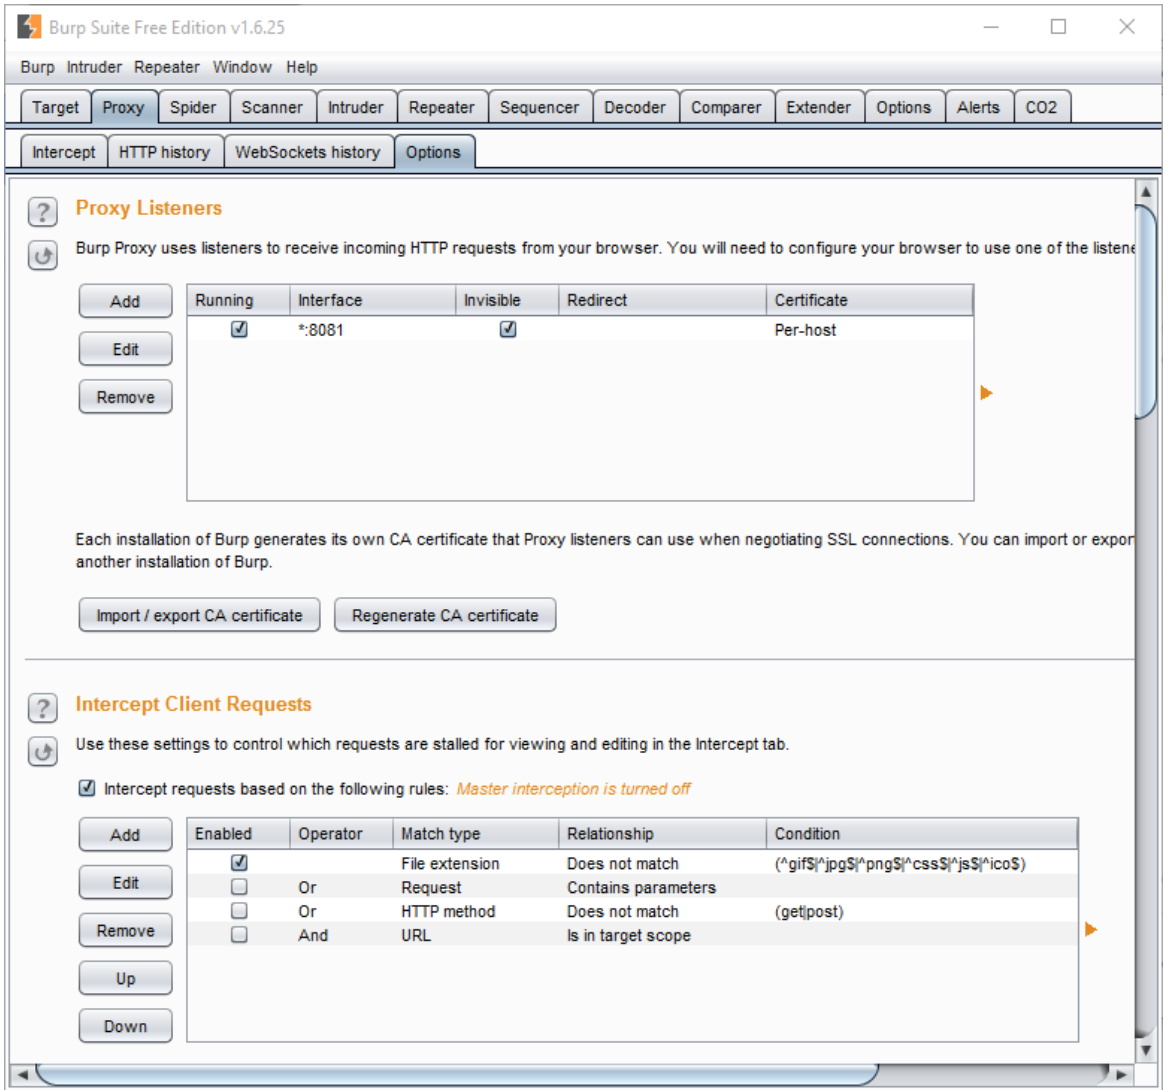Select the *:8081 interface cell

pos(372,329)
